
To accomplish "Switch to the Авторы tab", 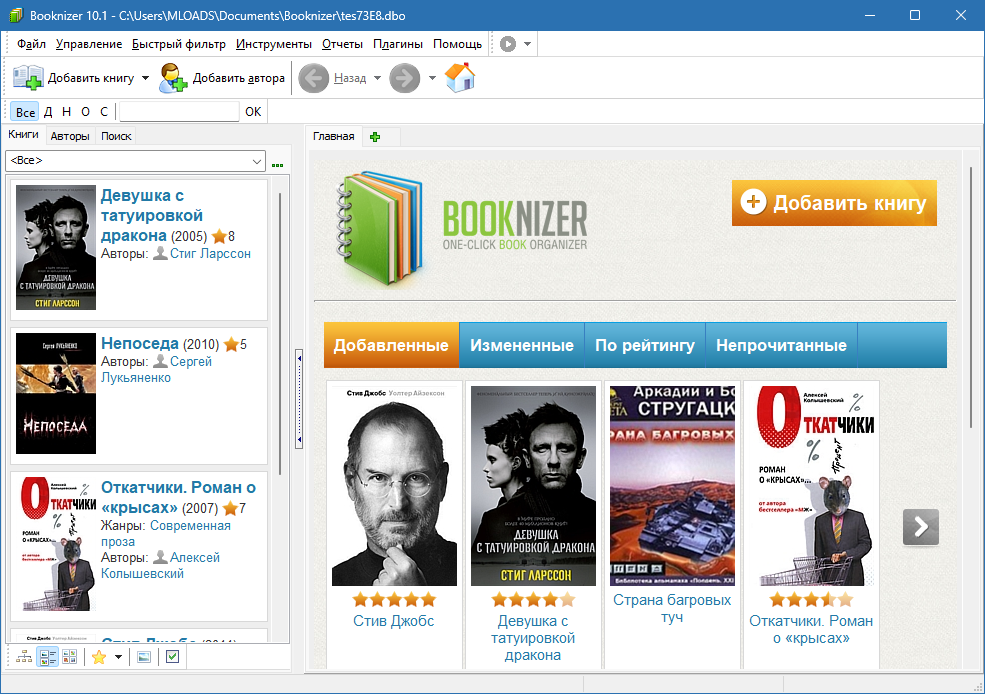I will 70,136.
